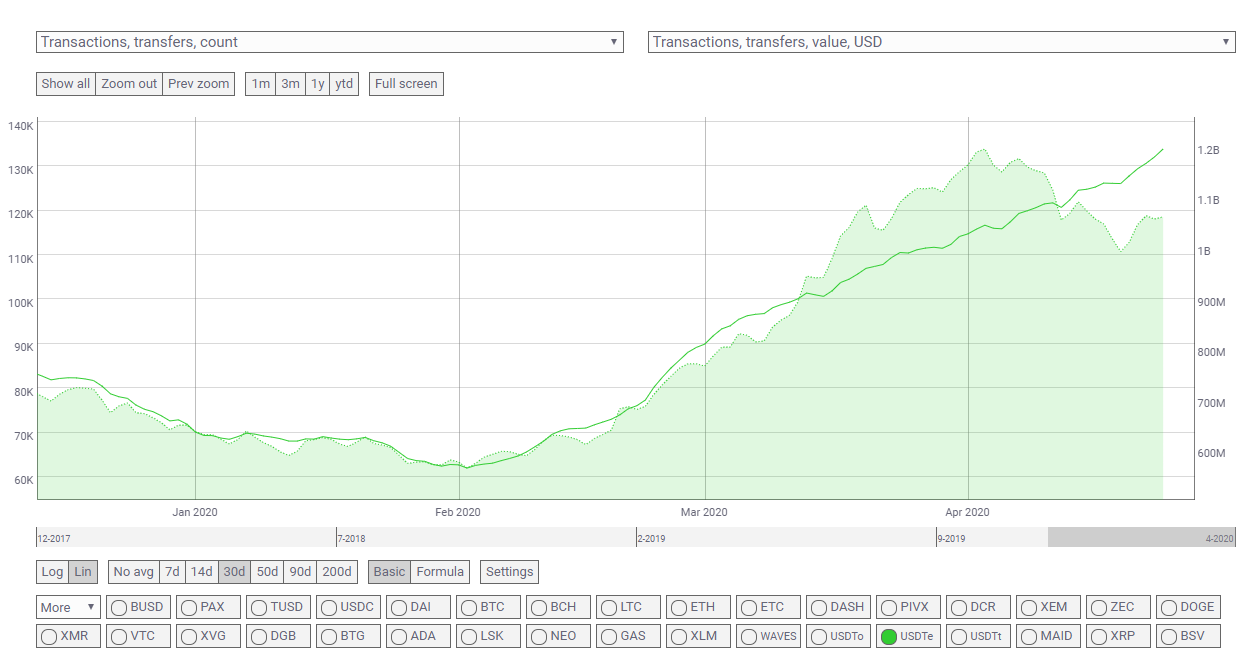Toggle the PIVX coin series
This screenshot has width=1247, height=651.
pyautogui.click(x=909, y=607)
